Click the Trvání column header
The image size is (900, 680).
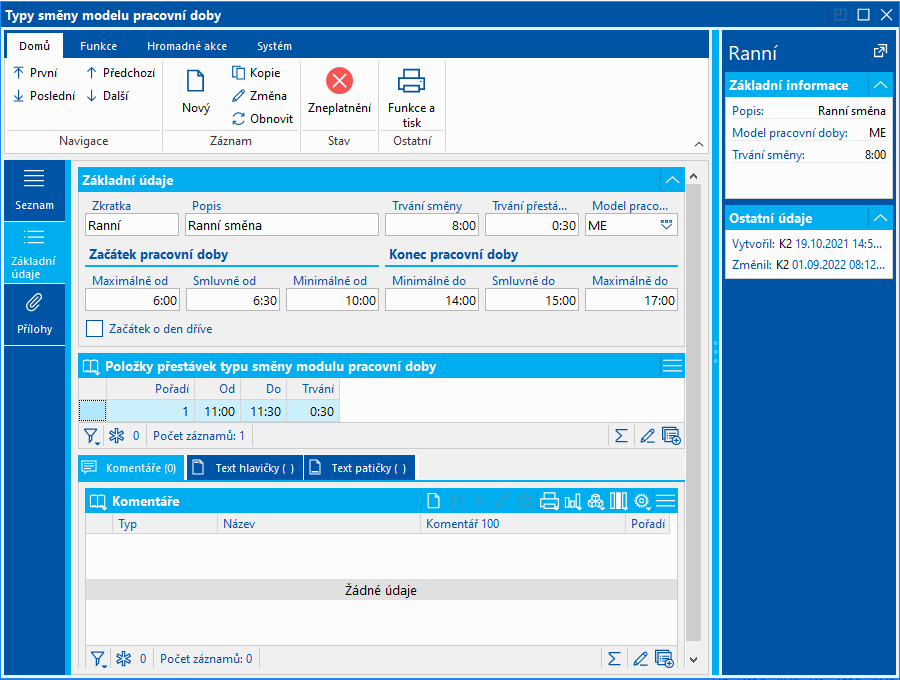[313, 388]
